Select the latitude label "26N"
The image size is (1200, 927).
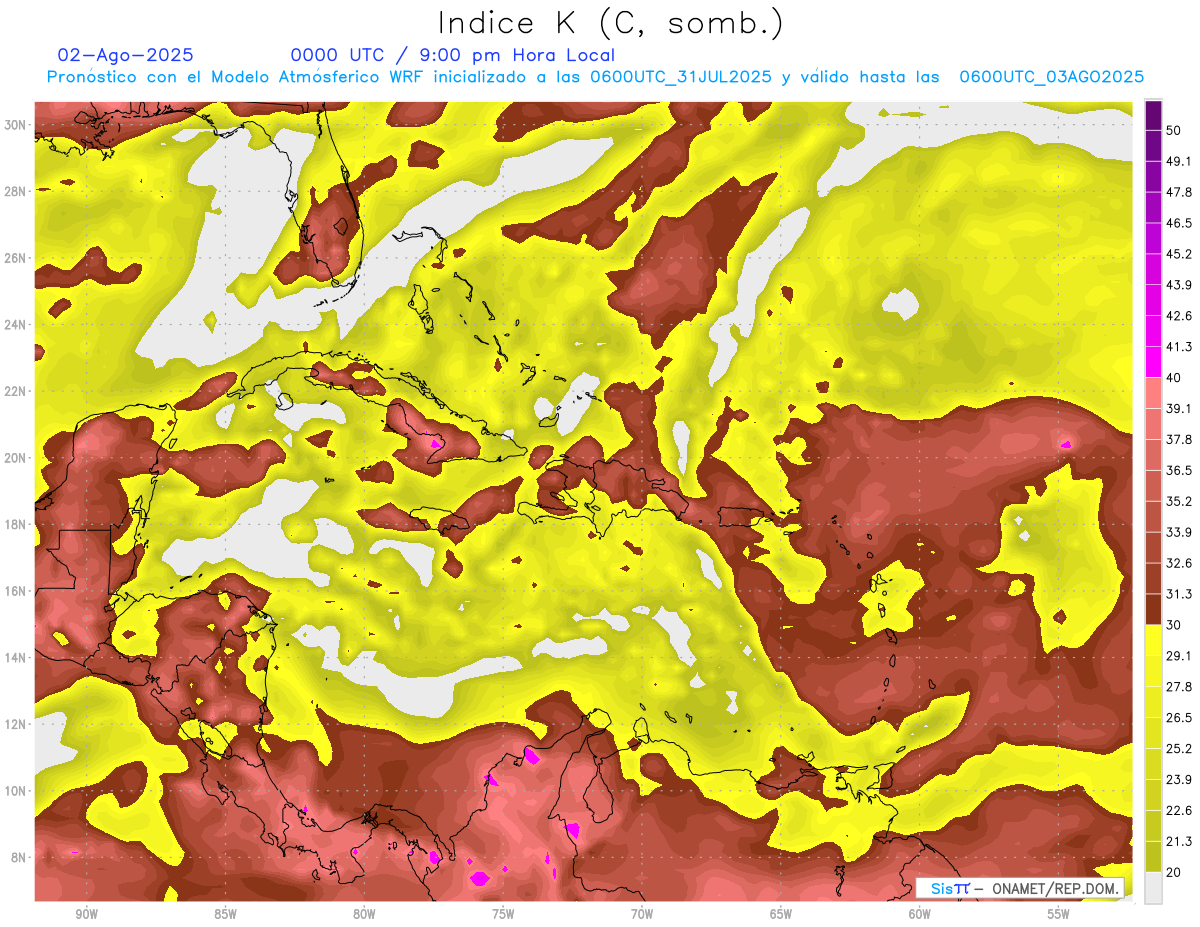coord(17,258)
